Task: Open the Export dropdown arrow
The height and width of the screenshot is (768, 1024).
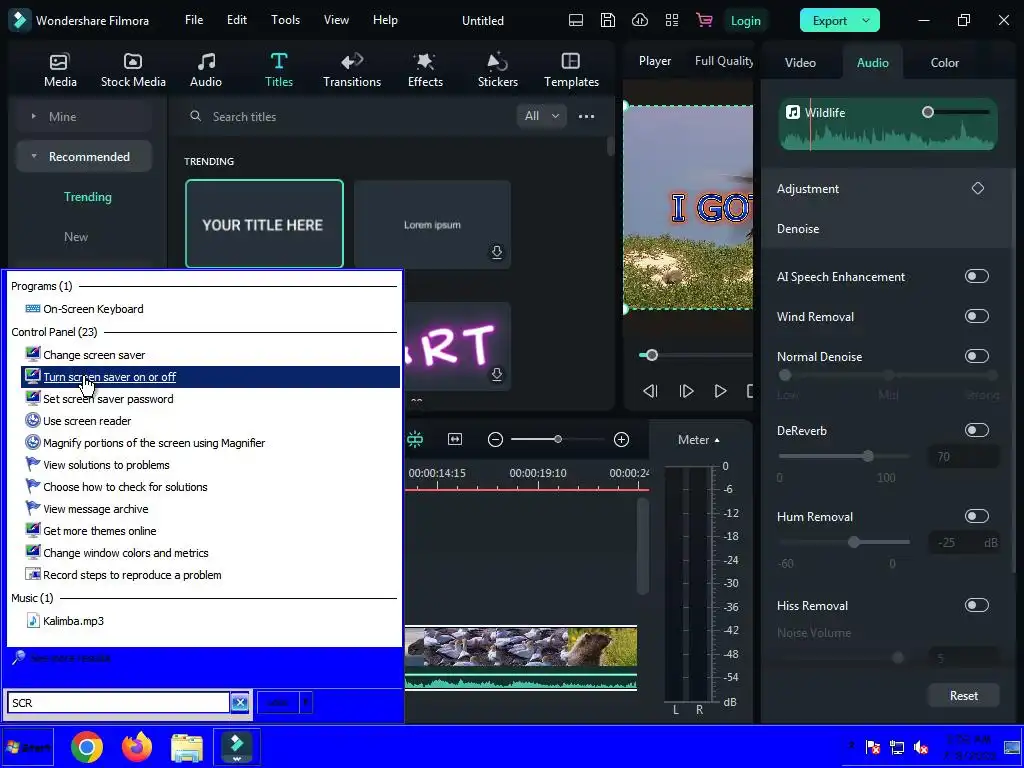Action: (x=866, y=20)
